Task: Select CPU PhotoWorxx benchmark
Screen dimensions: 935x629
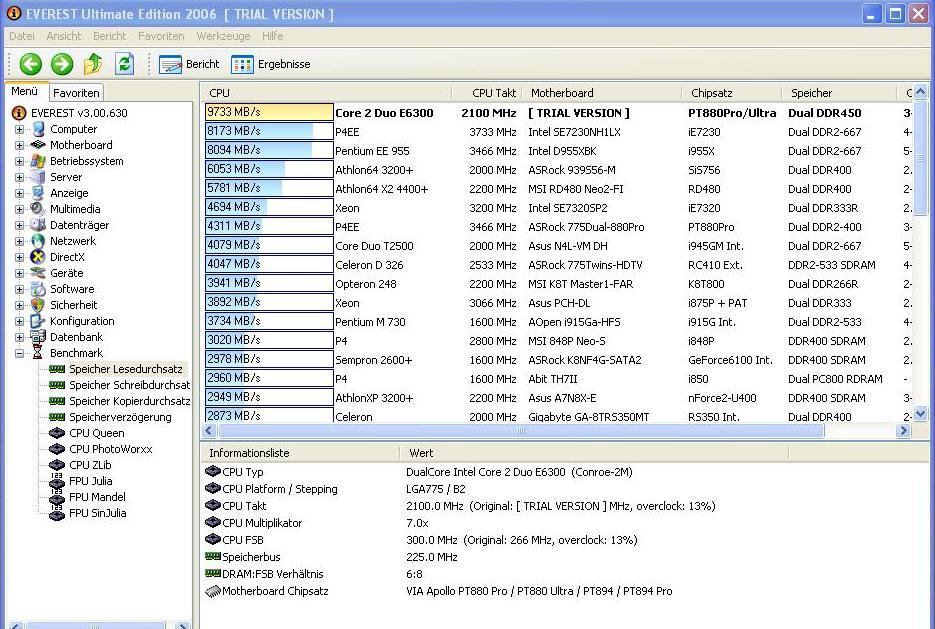Action: 110,449
